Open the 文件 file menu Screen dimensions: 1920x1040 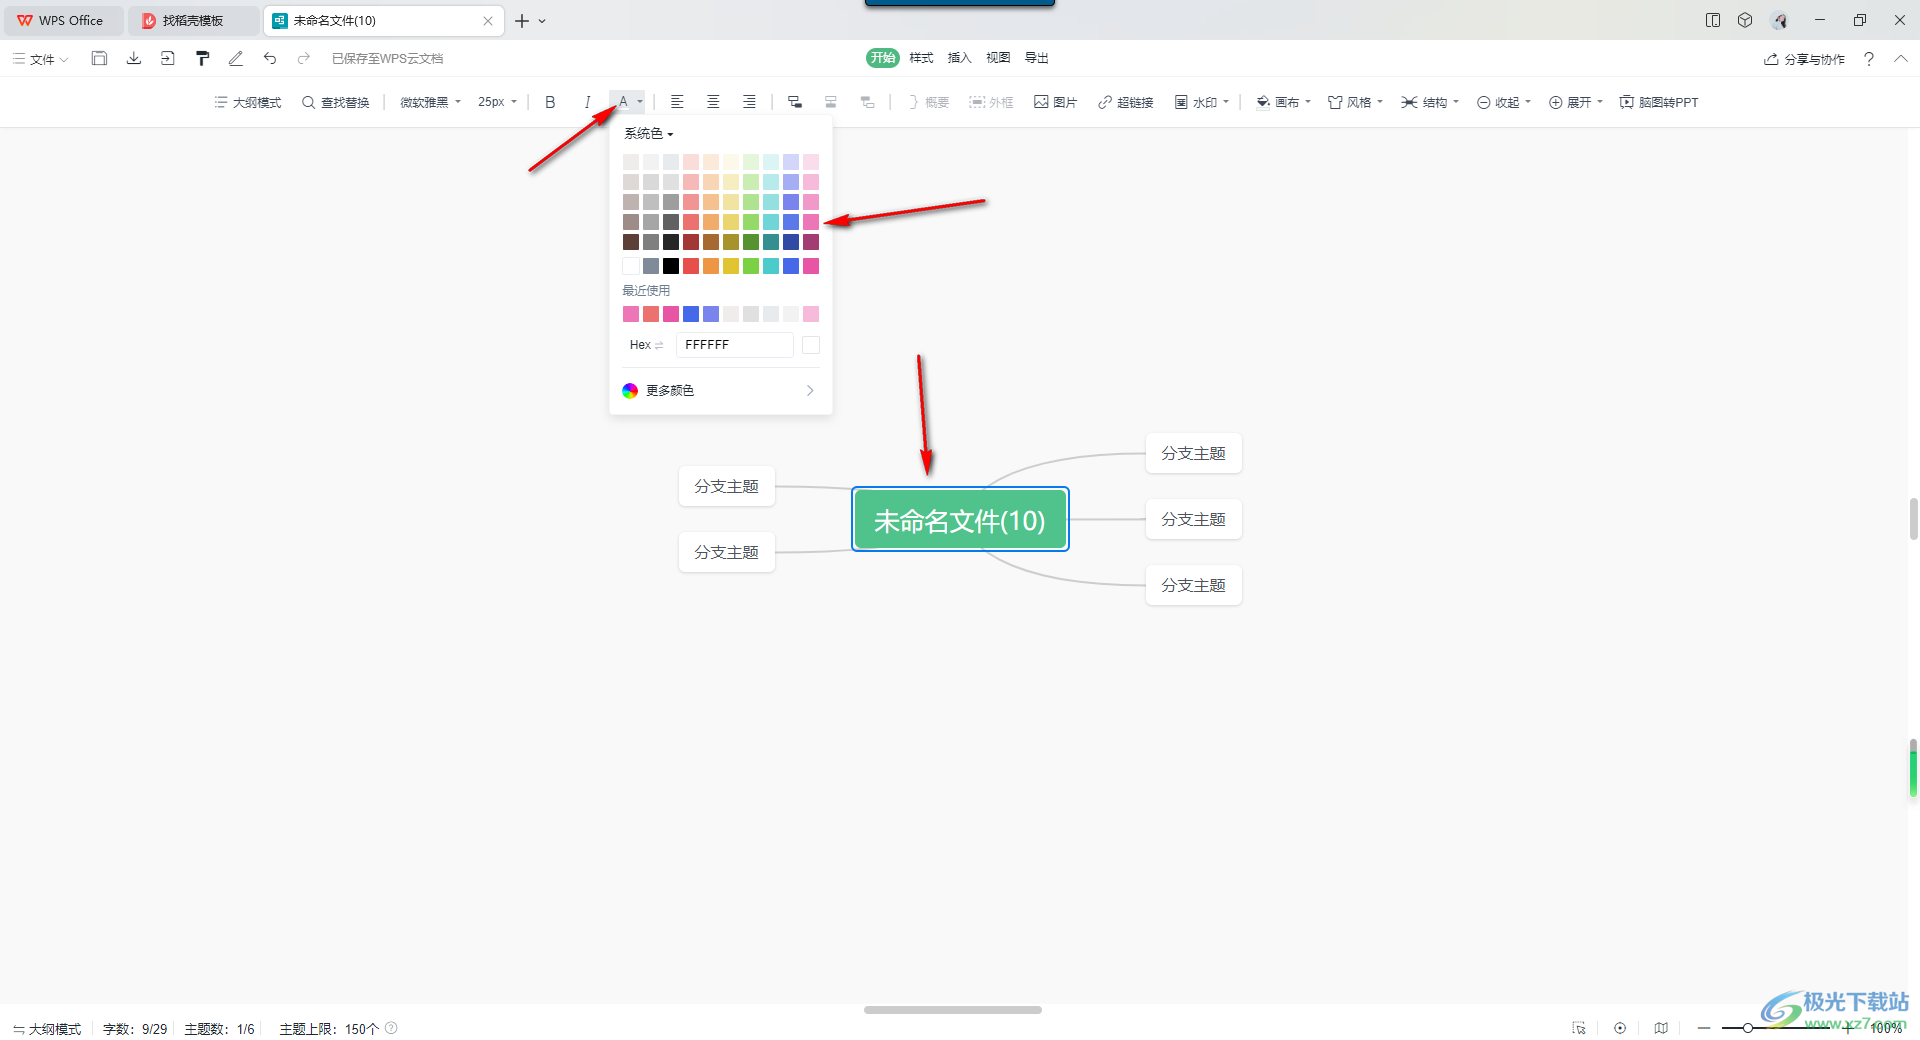click(x=41, y=59)
